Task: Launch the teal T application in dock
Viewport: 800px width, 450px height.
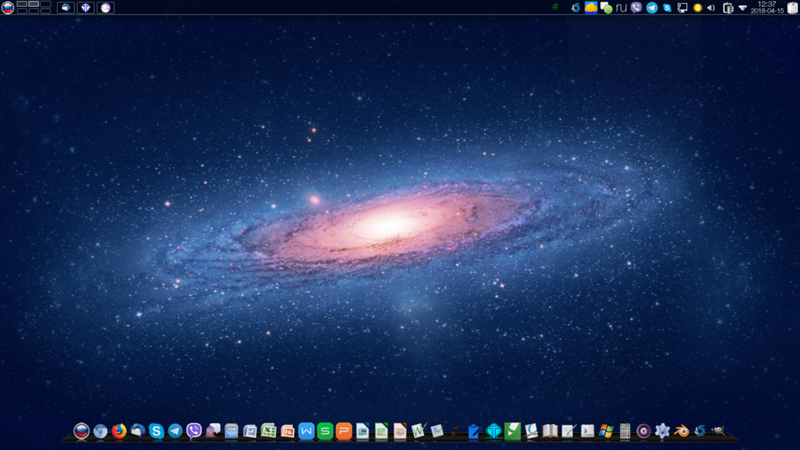Action: pos(493,431)
